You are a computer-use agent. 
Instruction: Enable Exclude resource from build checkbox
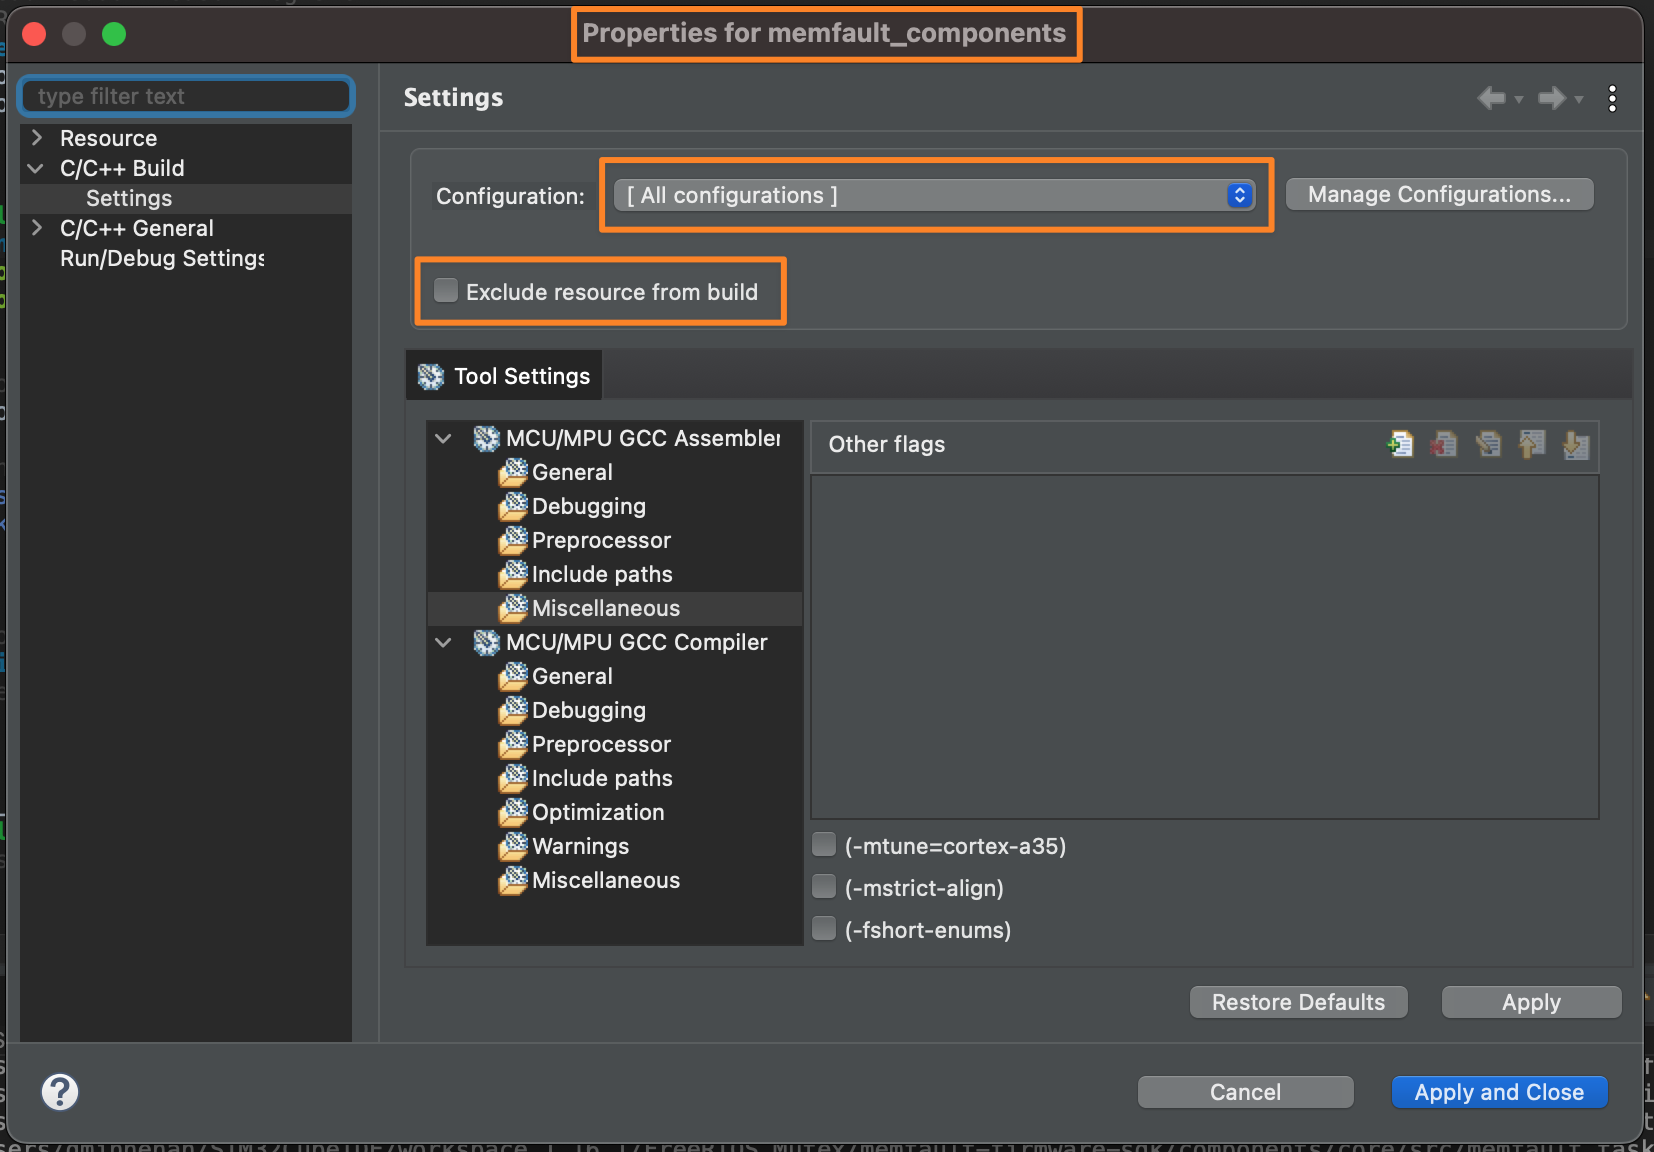click(446, 291)
